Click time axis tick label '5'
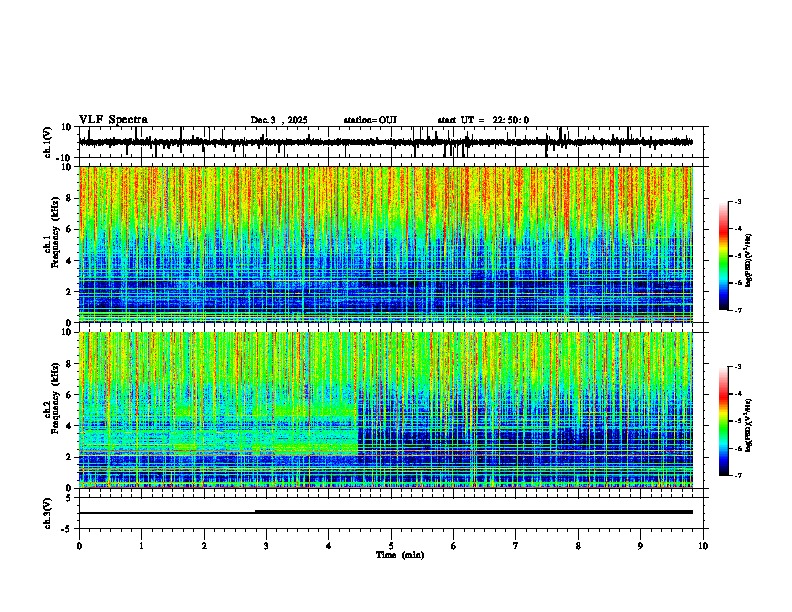This screenshot has height=612, width=792. [391, 545]
